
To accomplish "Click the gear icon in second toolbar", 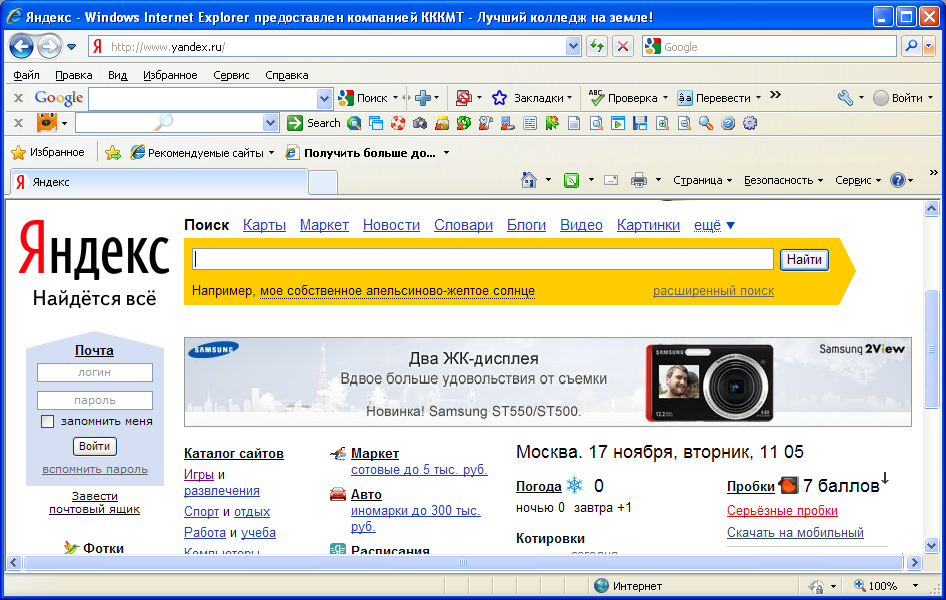I will (x=750, y=123).
